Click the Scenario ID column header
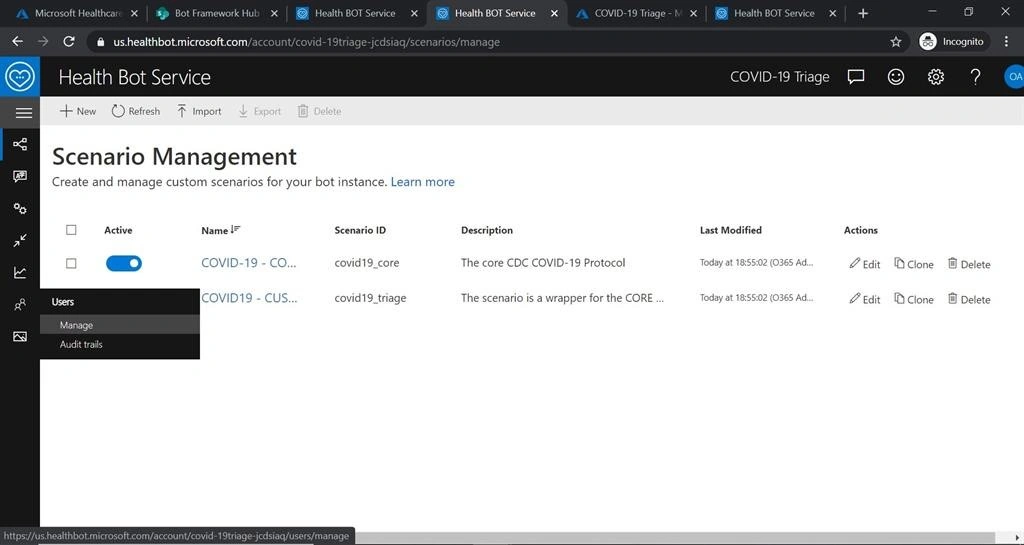The image size is (1024, 545). (360, 230)
